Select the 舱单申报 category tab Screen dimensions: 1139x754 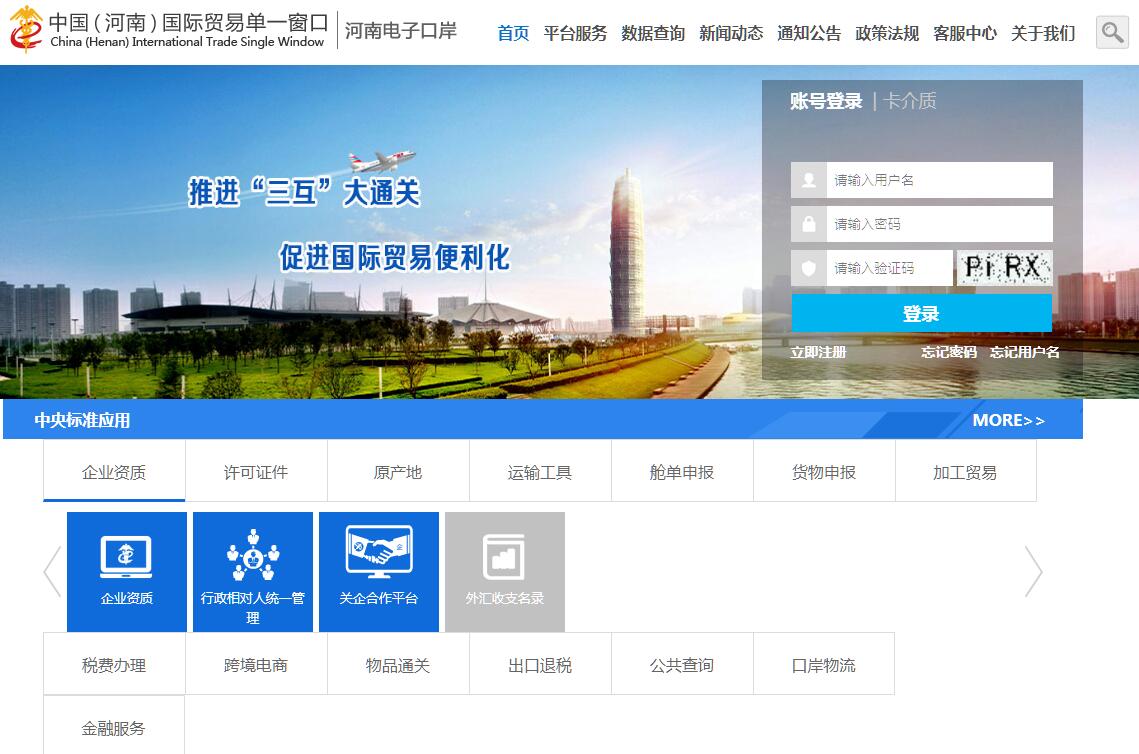(682, 472)
